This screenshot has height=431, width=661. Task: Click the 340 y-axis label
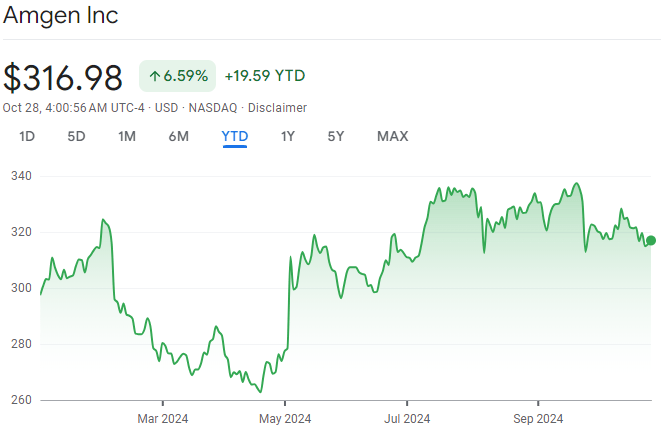[x=21, y=176]
